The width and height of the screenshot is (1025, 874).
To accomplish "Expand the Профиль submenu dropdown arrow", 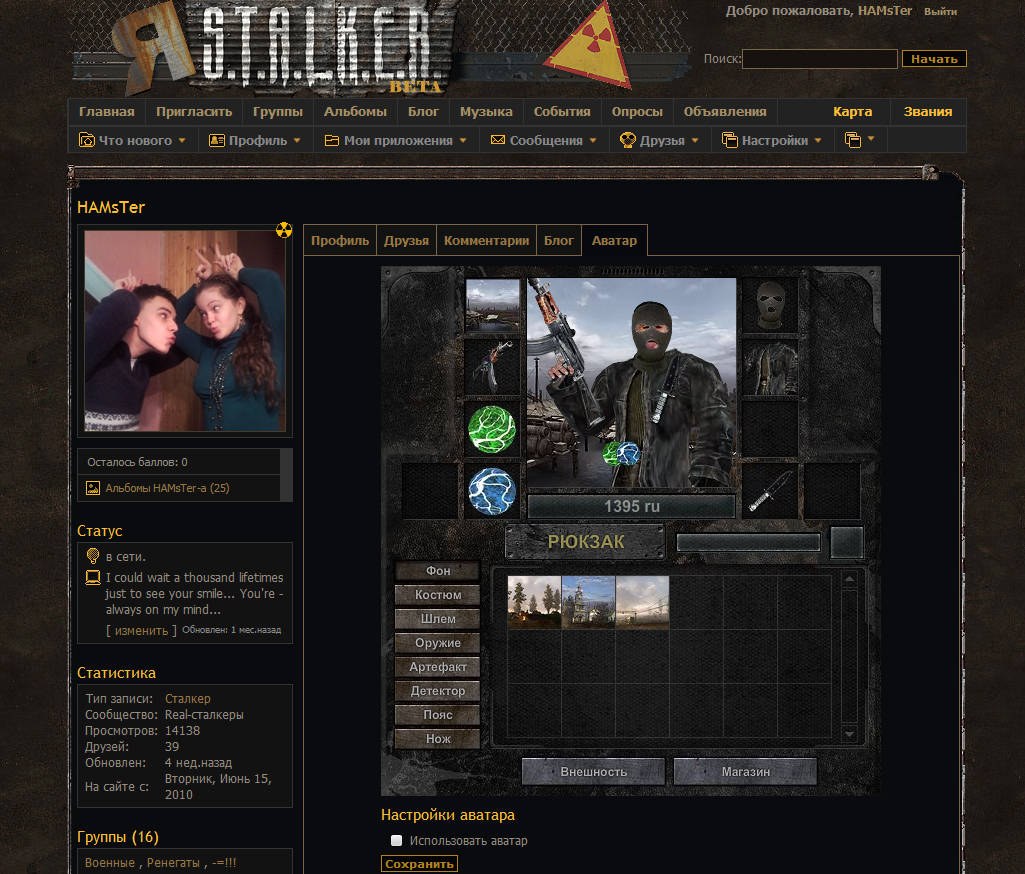I will click(297, 140).
